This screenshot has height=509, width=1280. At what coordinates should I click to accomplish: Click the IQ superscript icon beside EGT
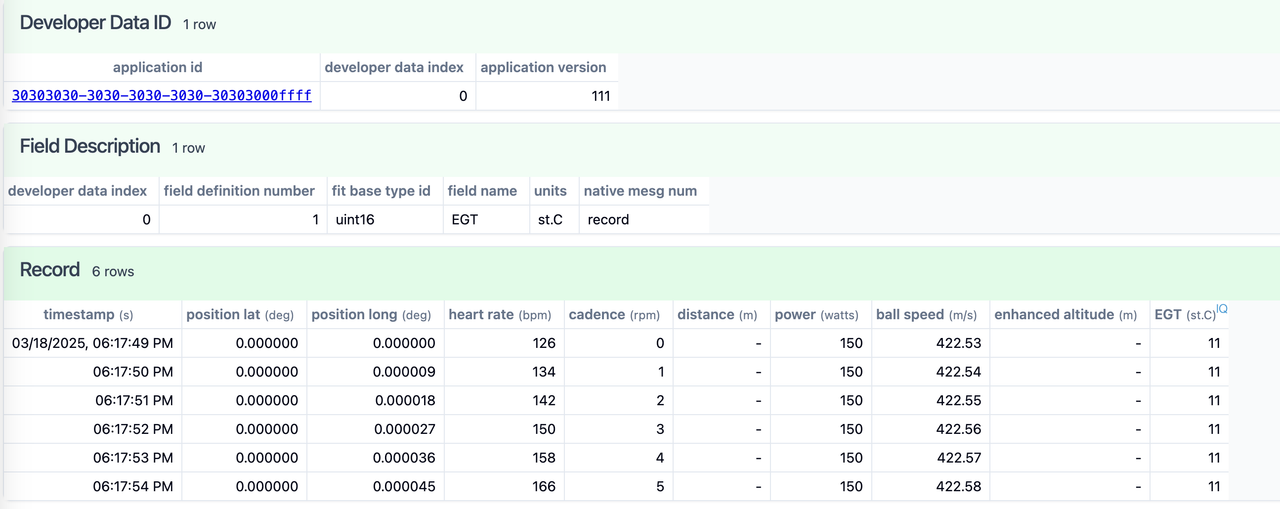point(1222,309)
